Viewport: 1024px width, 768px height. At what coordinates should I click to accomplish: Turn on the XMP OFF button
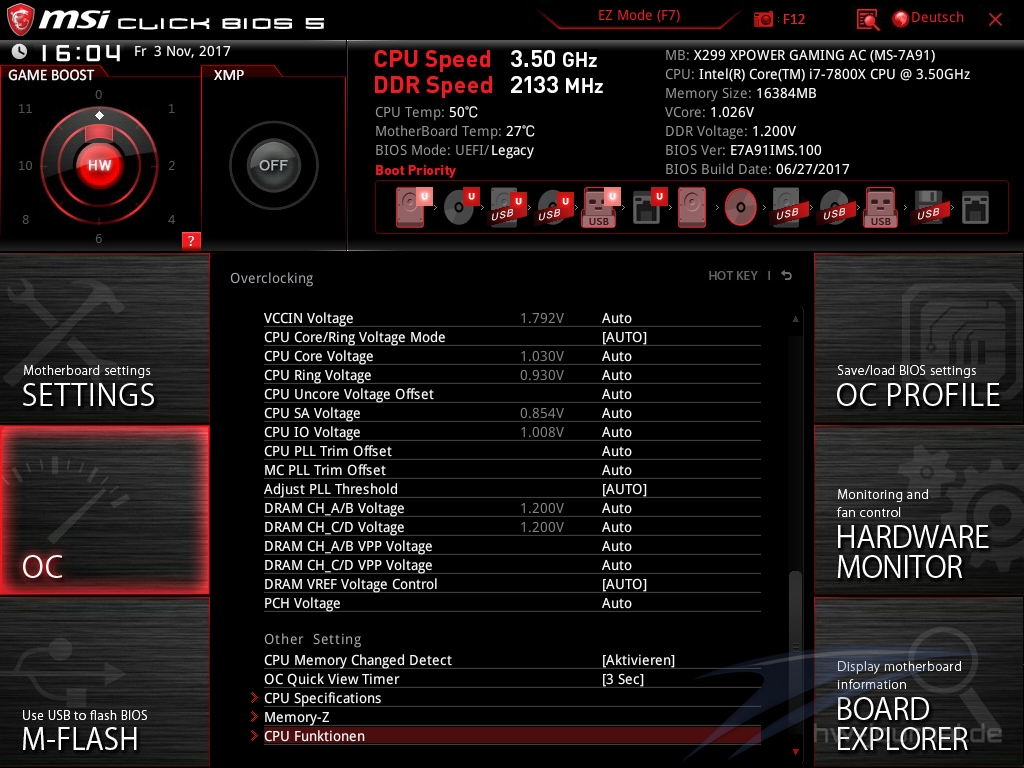click(273, 165)
